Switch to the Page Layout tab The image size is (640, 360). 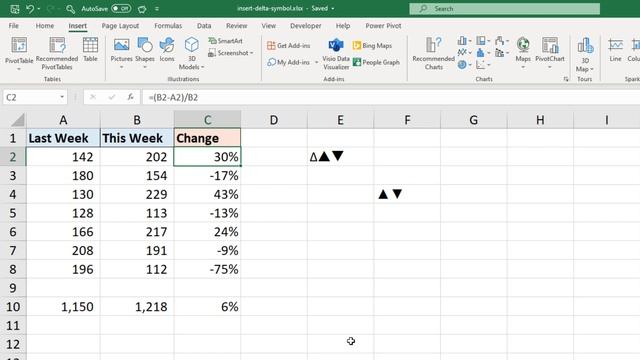click(x=120, y=26)
